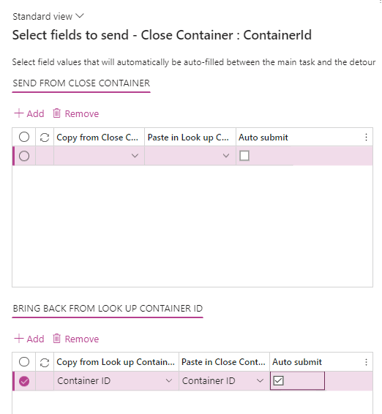Viewport: 382px width, 414px height.
Task: Expand the Standard view dropdown
Action: click(x=48, y=16)
